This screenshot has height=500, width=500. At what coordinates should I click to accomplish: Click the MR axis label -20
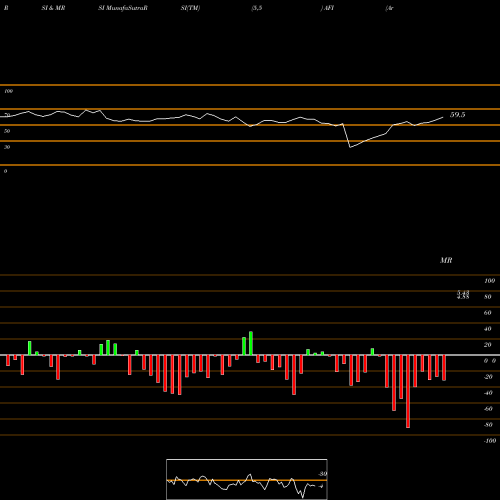488,377
